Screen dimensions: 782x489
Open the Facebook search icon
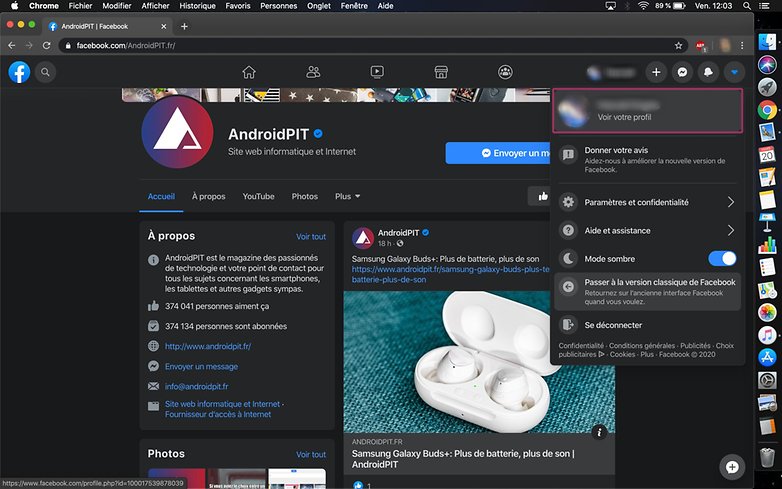(45, 72)
